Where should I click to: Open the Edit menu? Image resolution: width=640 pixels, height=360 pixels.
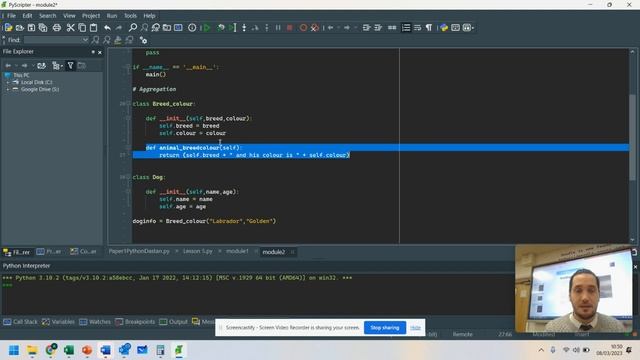[27, 16]
